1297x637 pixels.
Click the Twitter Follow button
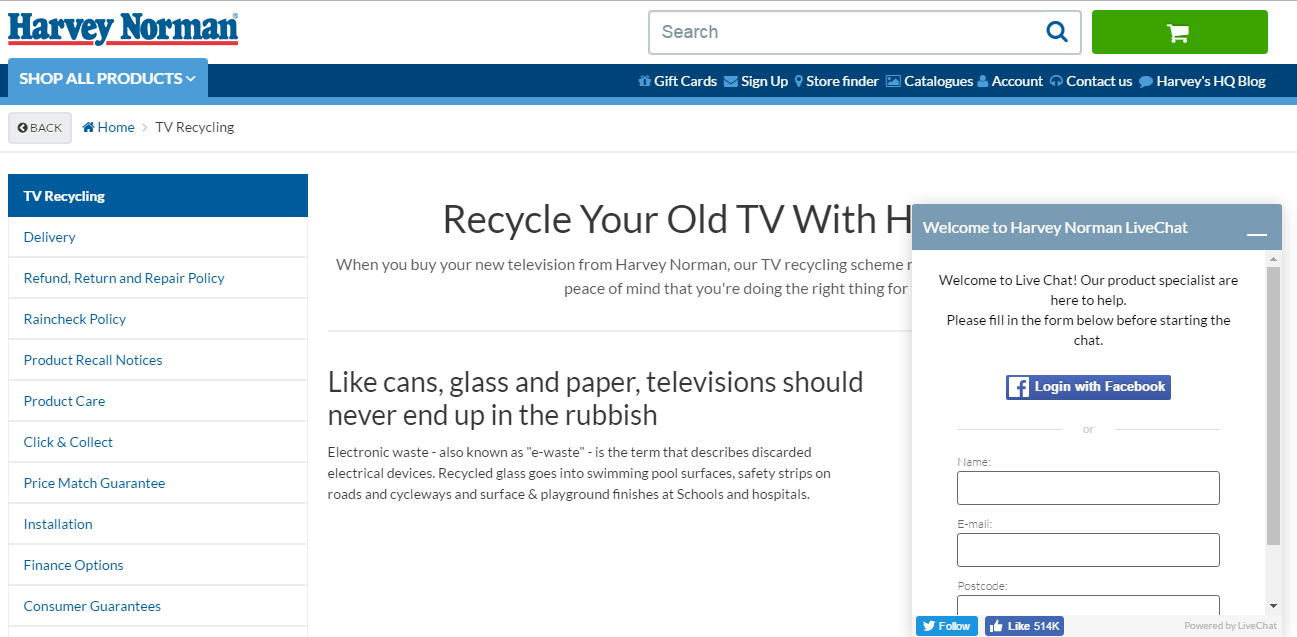pyautogui.click(x=946, y=626)
